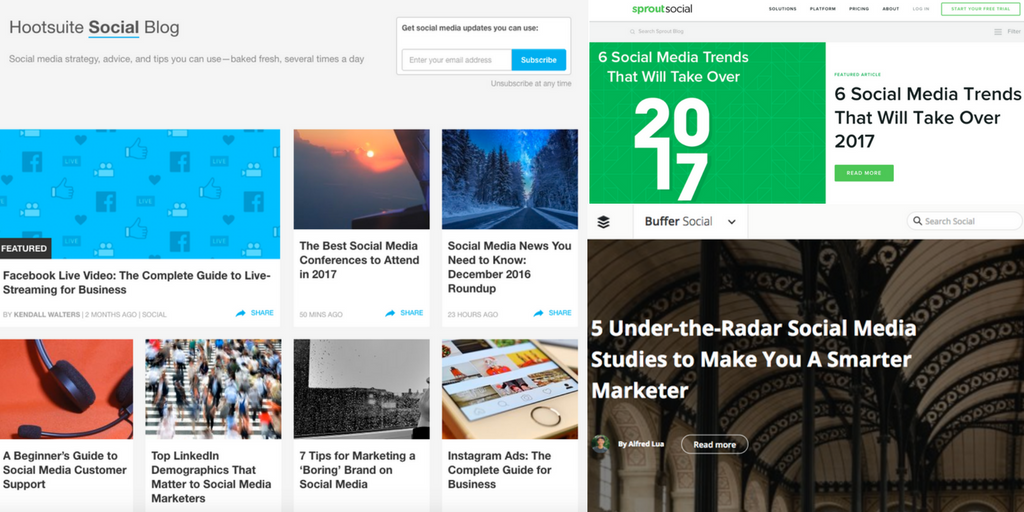
Task: Open 5 Under-the-Radar Social Media Studies headline
Action: (754, 359)
